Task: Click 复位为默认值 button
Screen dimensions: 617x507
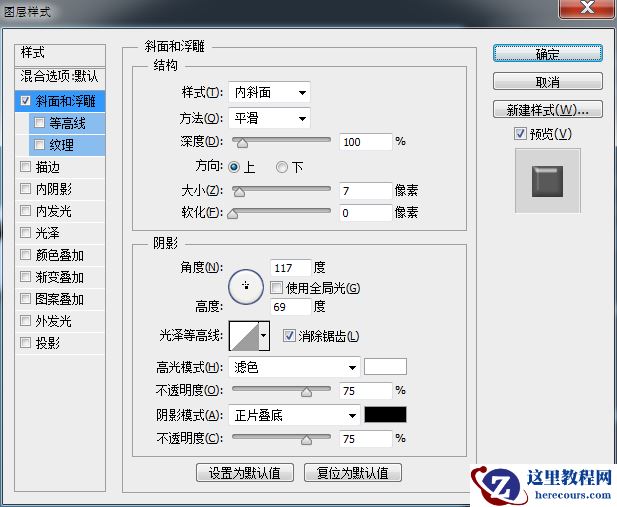Action: 353,473
